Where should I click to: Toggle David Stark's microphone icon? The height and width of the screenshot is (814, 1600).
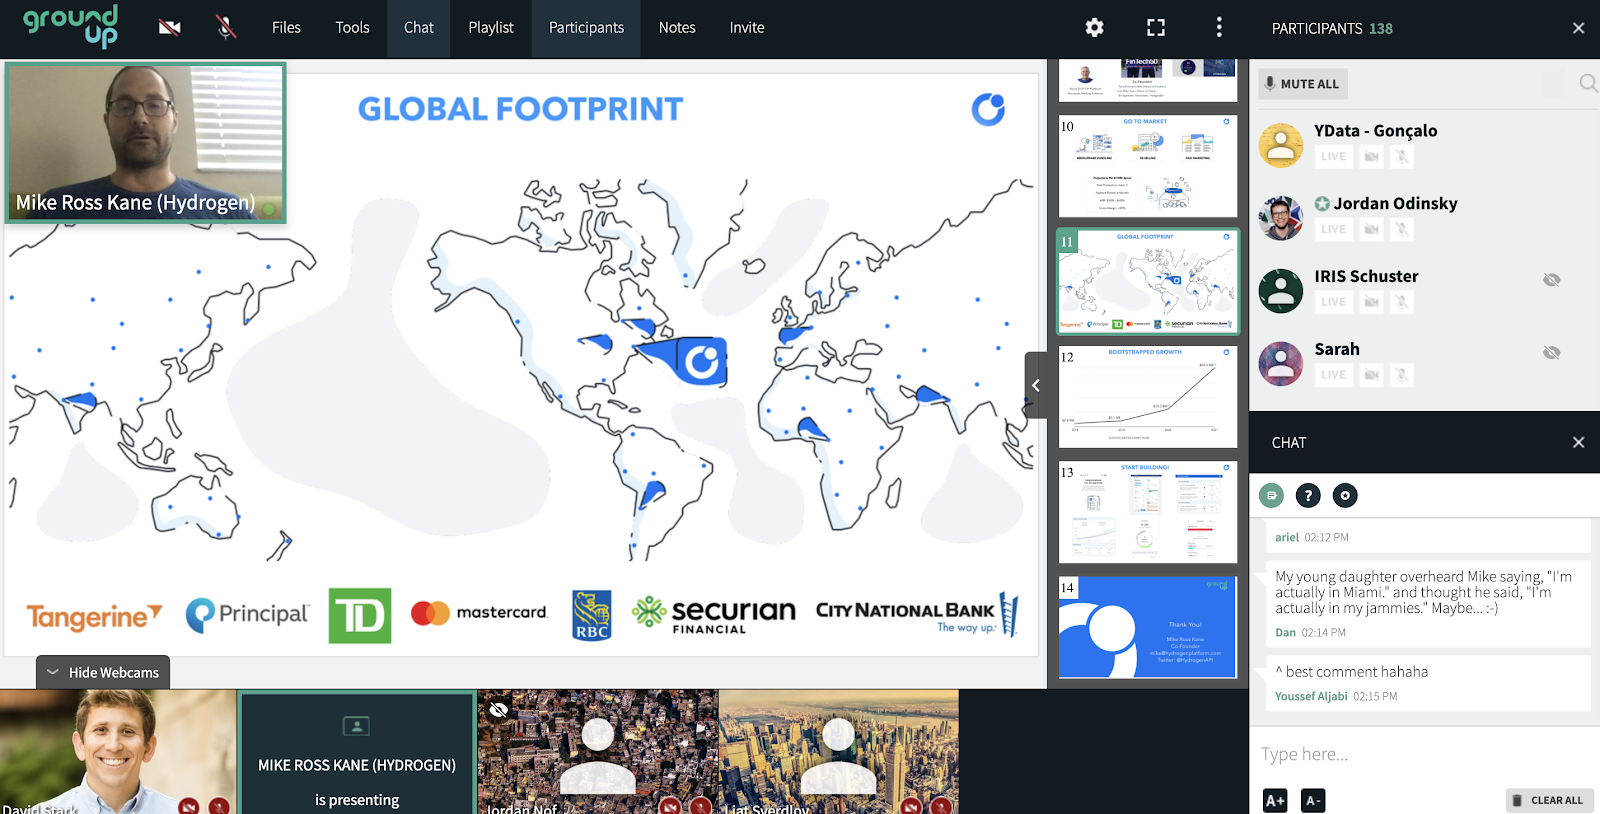[220, 806]
